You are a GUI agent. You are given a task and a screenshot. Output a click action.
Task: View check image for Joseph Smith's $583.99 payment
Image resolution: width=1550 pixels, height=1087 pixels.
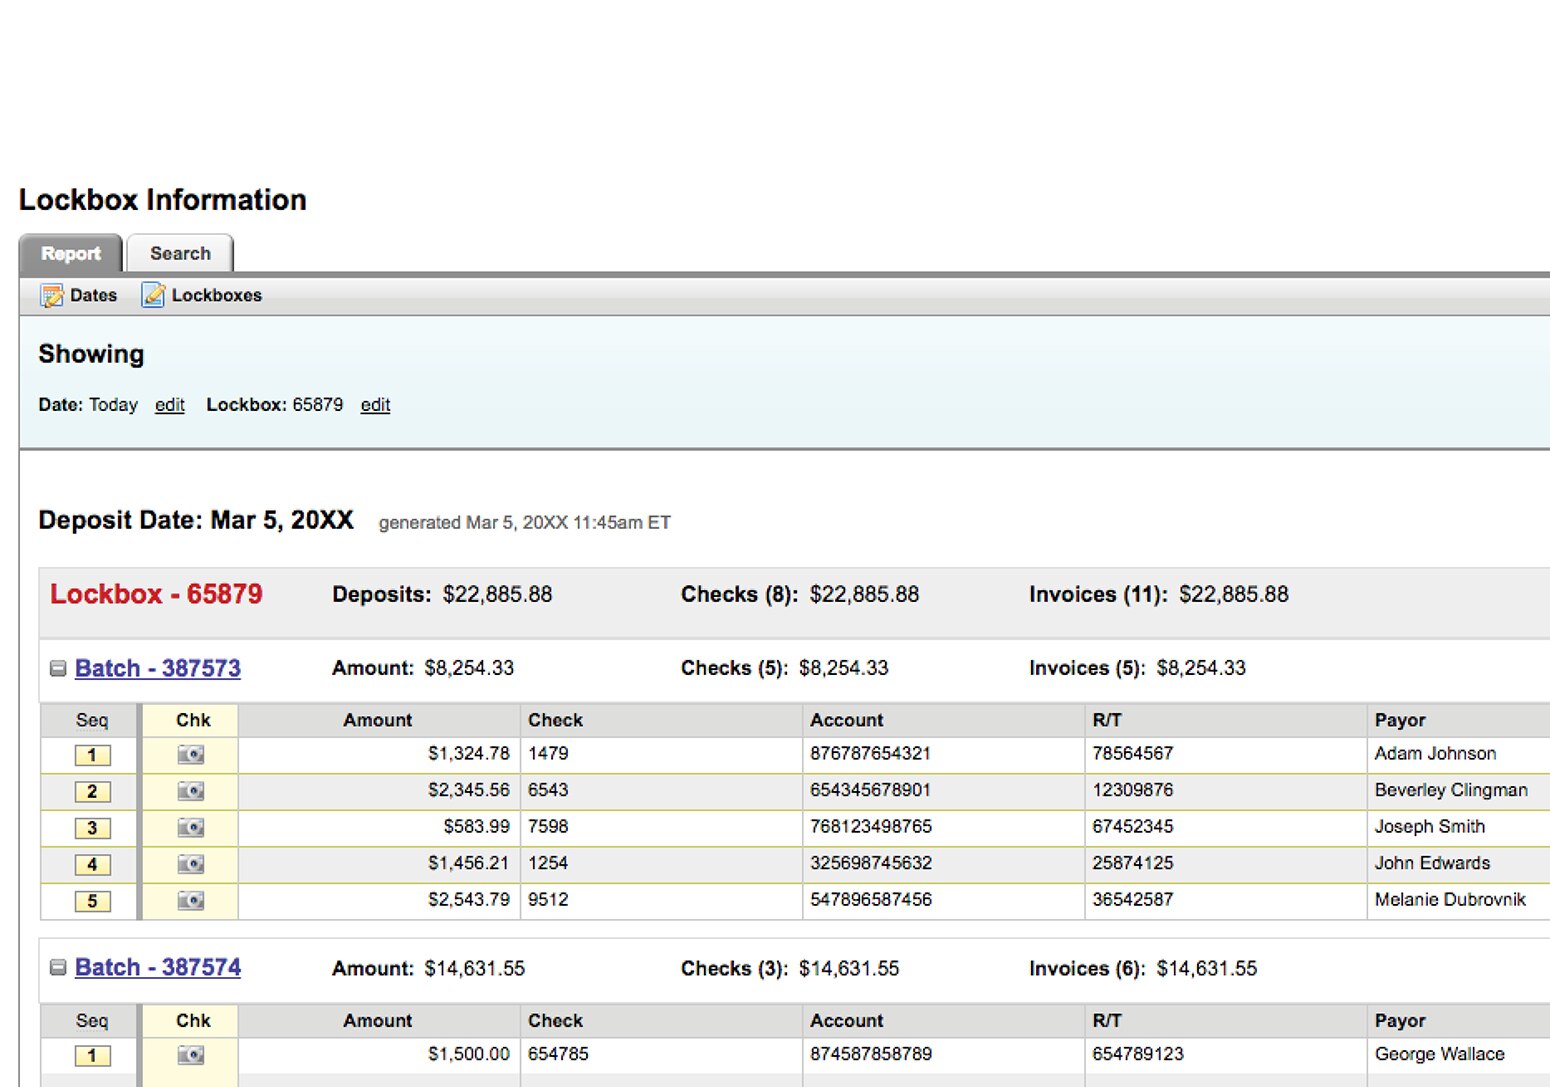pyautogui.click(x=189, y=827)
